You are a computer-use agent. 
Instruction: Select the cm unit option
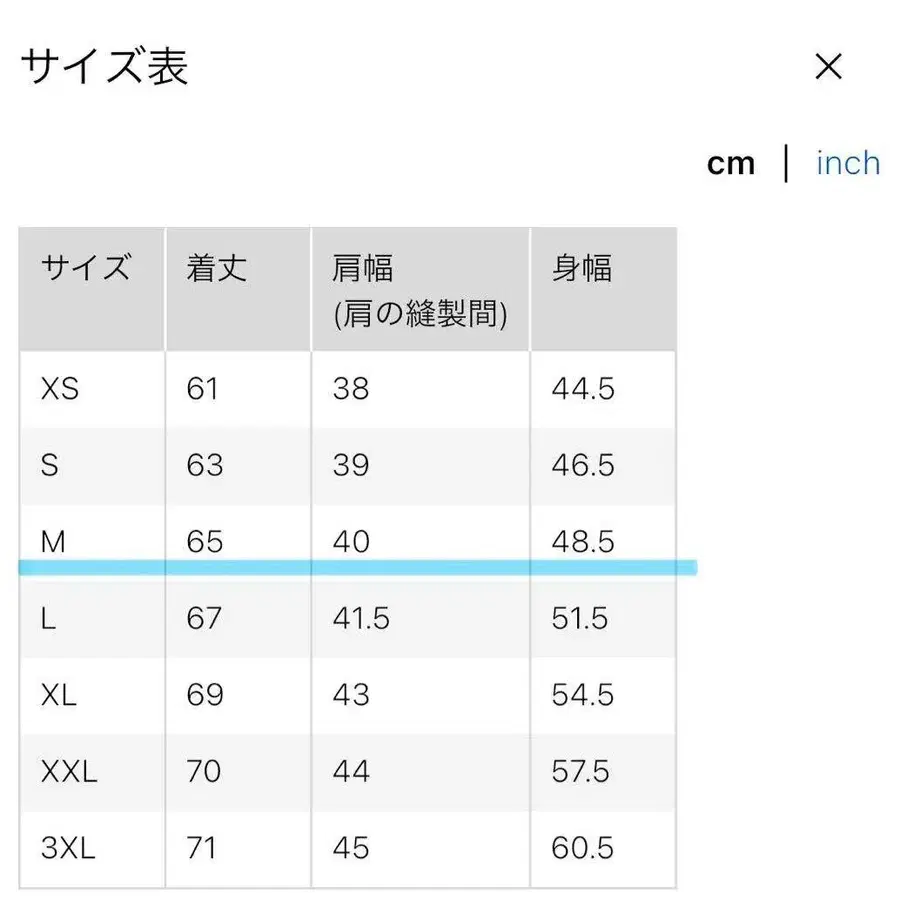731,163
